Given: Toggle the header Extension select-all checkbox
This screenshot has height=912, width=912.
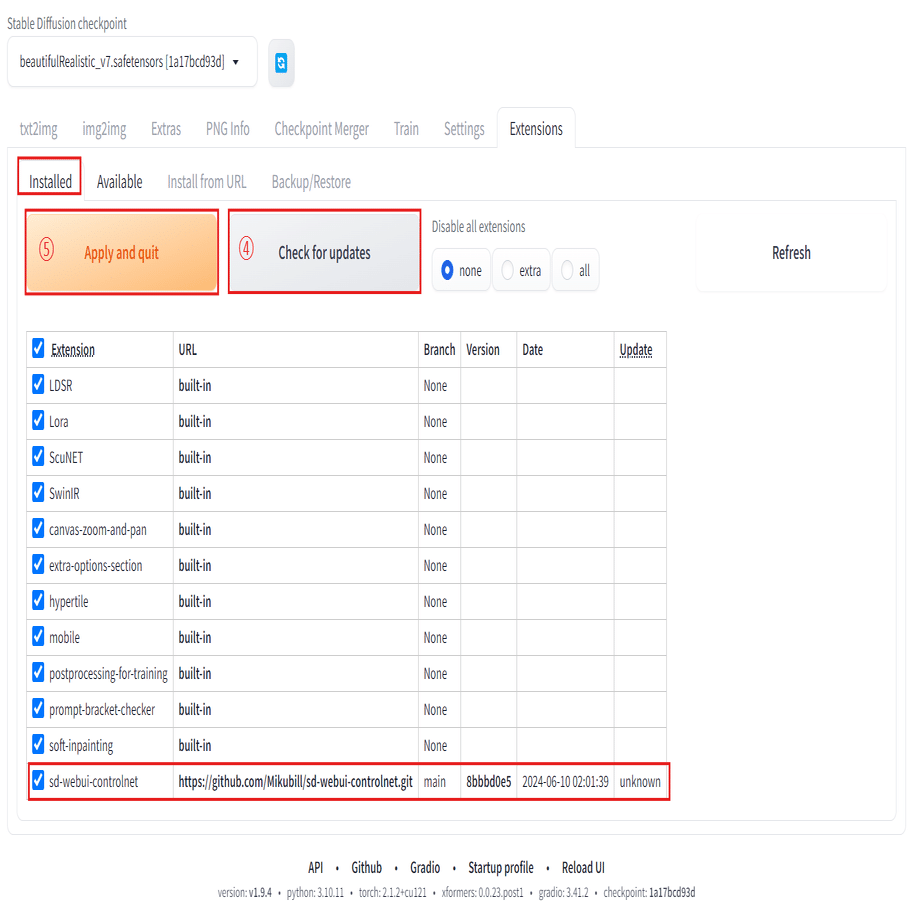Looking at the screenshot, I should pos(38,348).
